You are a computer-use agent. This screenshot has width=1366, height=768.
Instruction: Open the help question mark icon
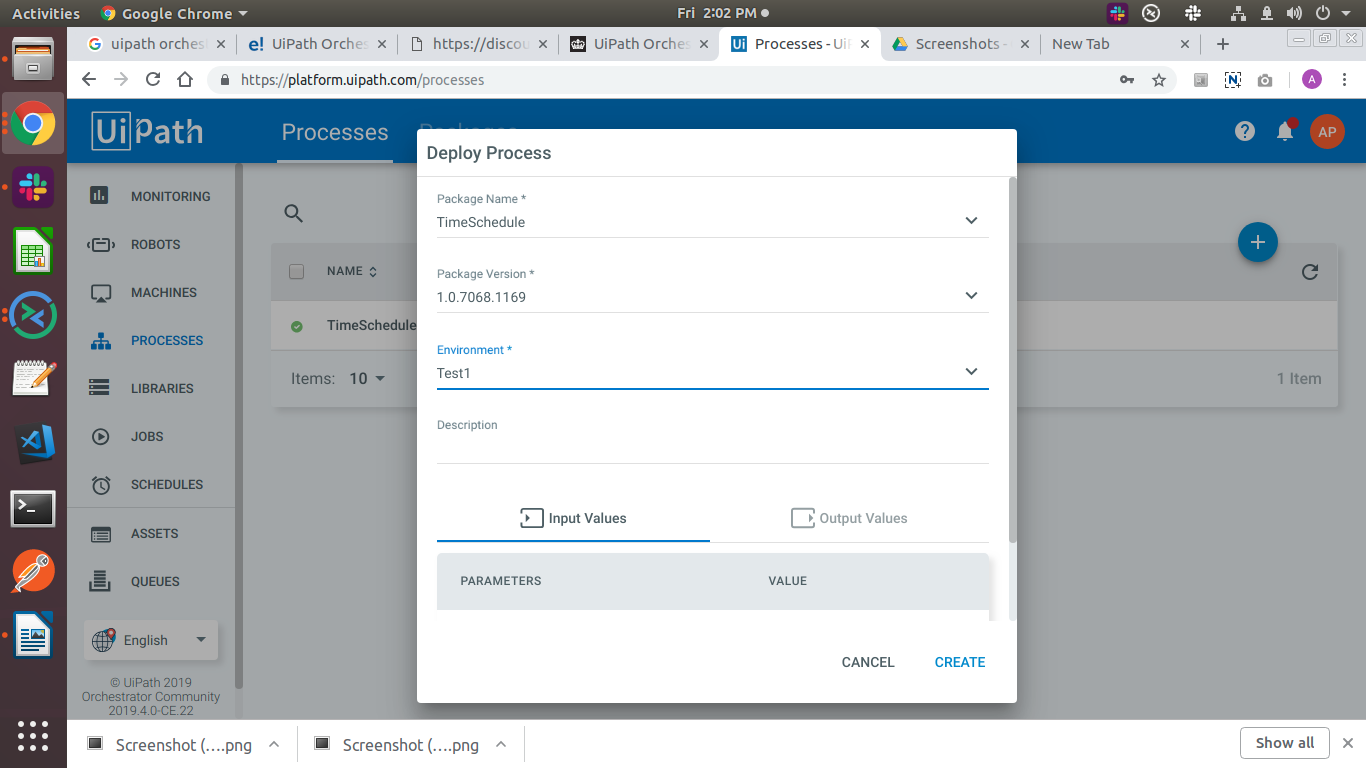pyautogui.click(x=1245, y=131)
